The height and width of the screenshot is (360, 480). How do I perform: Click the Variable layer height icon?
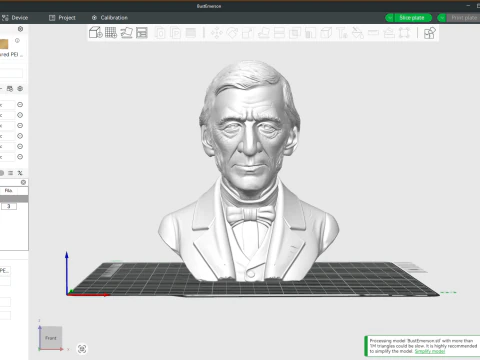pyautogui.click(x=191, y=33)
